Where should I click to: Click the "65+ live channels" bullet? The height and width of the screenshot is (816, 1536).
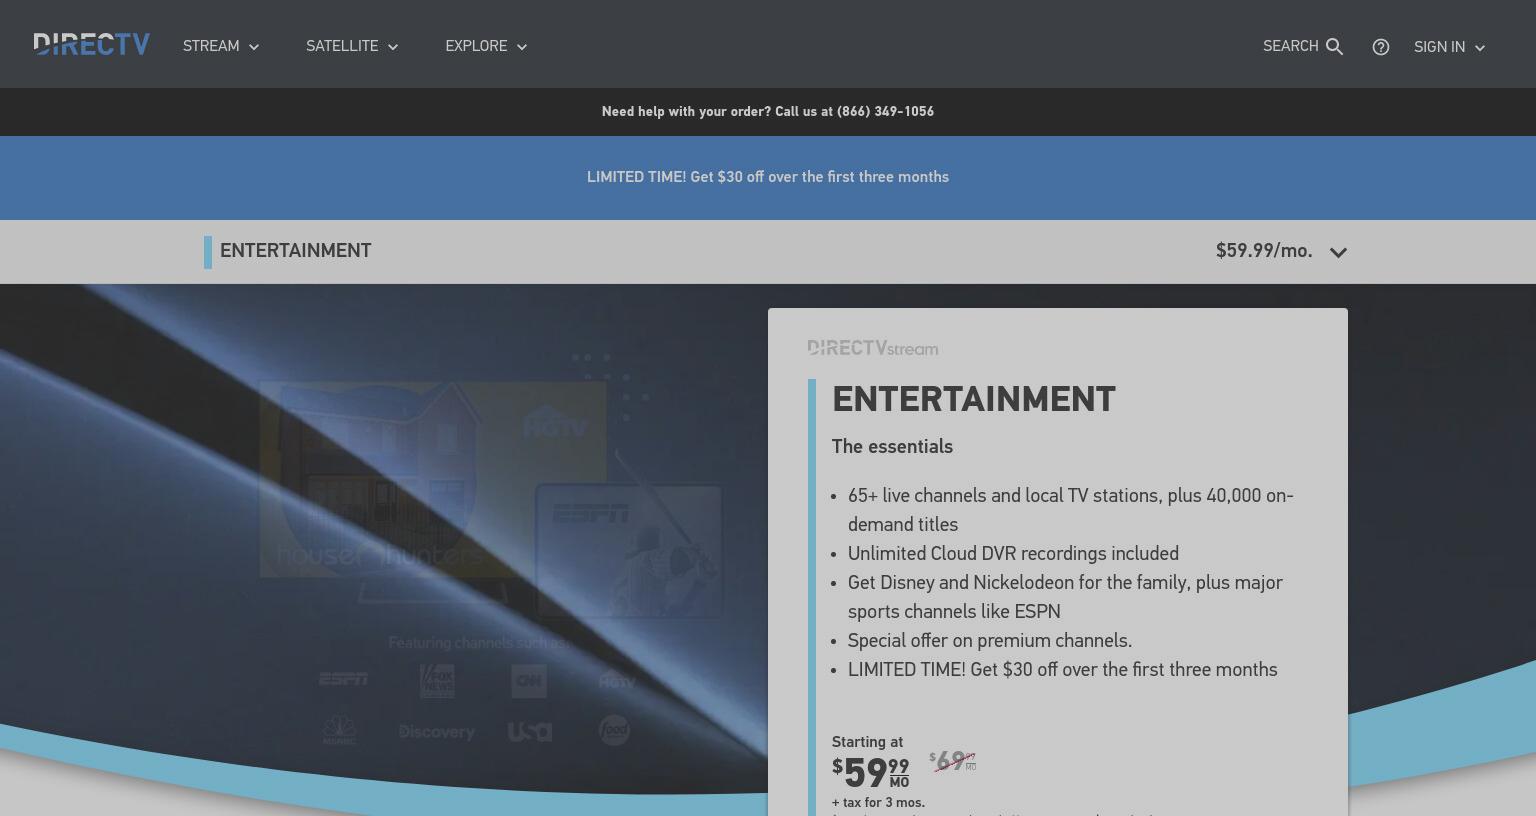(1071, 510)
